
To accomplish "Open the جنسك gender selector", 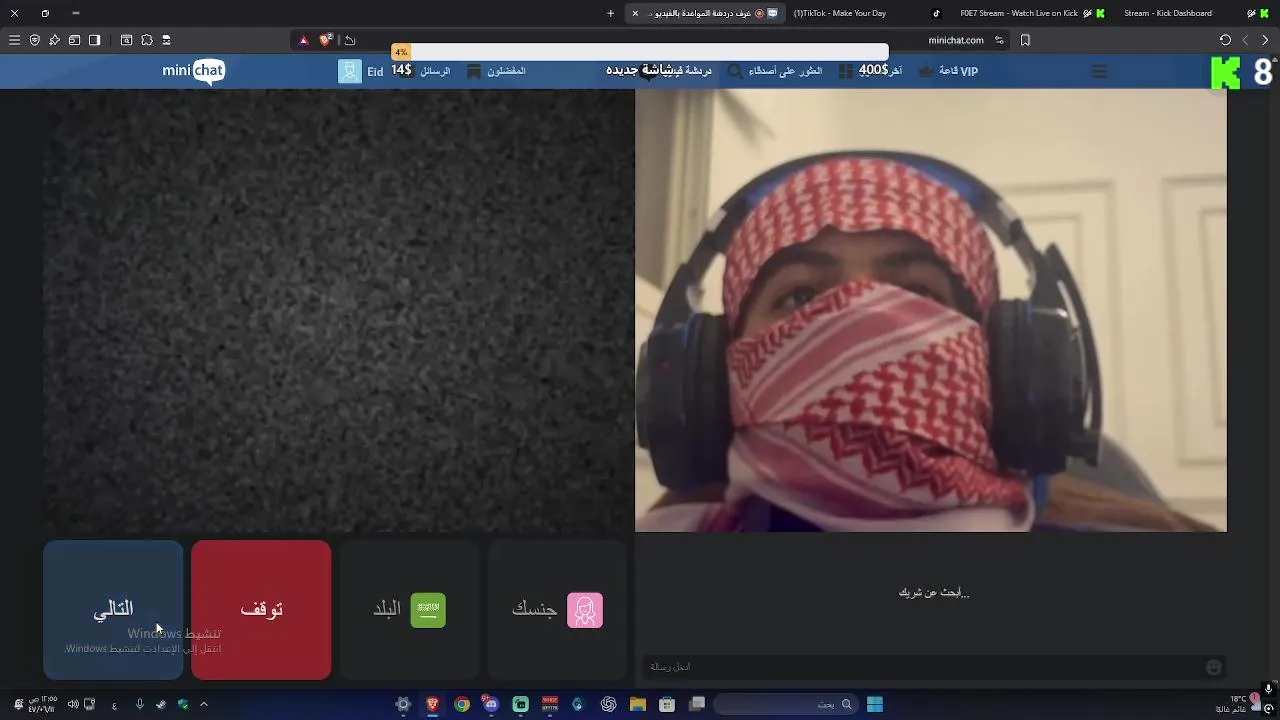I will [557, 610].
